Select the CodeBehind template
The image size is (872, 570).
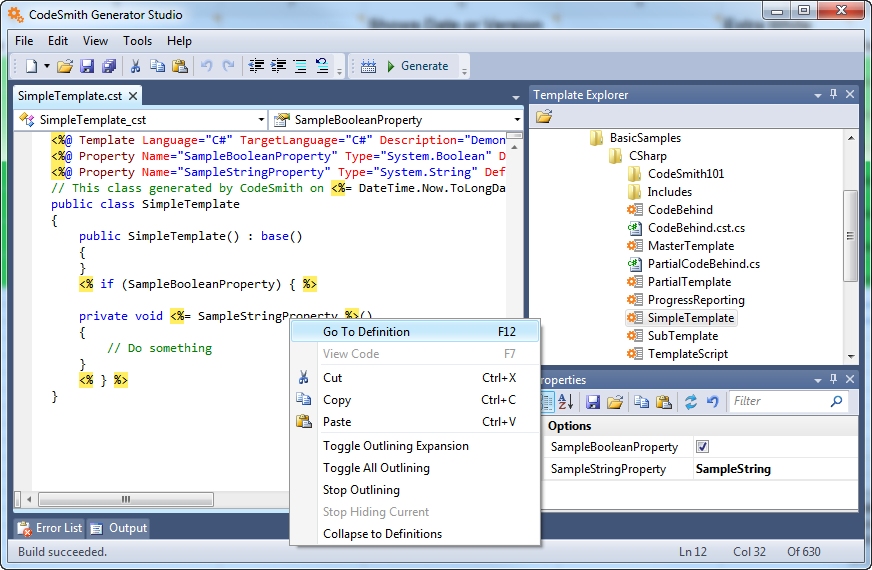(680, 210)
